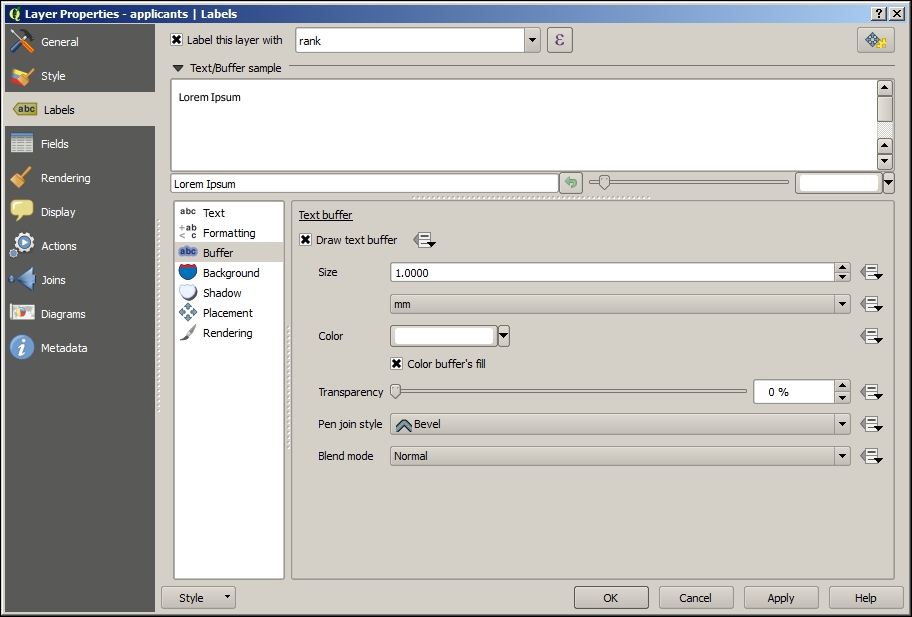Open data-defined override for buffer Size

tap(871, 272)
